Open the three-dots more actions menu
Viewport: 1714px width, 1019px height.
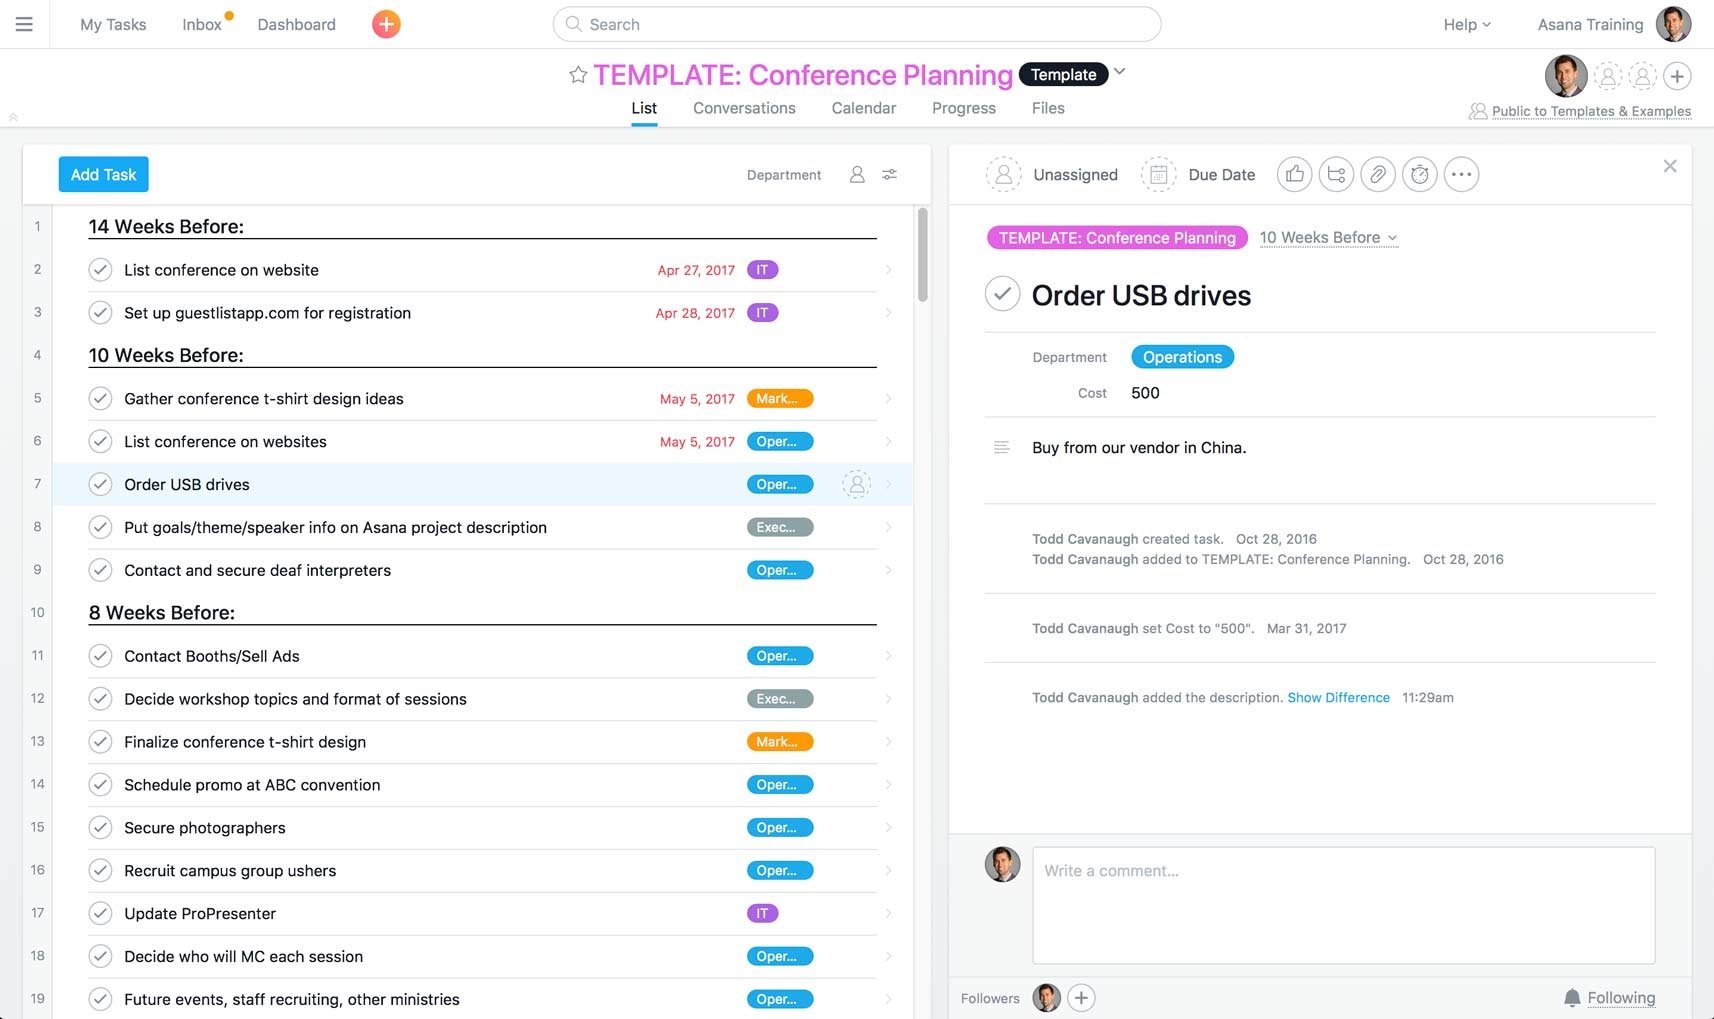1461,174
